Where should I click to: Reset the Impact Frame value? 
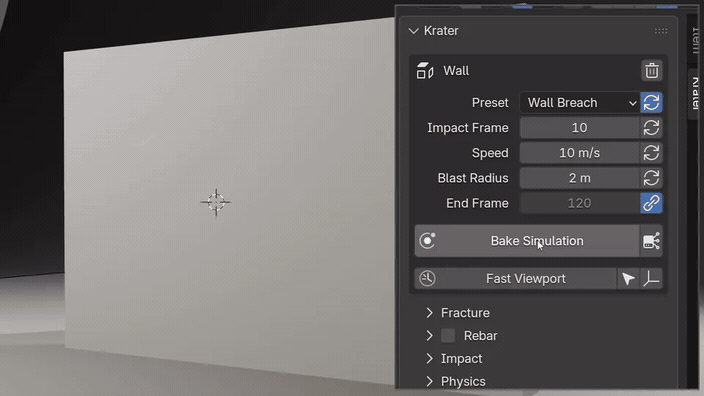651,128
